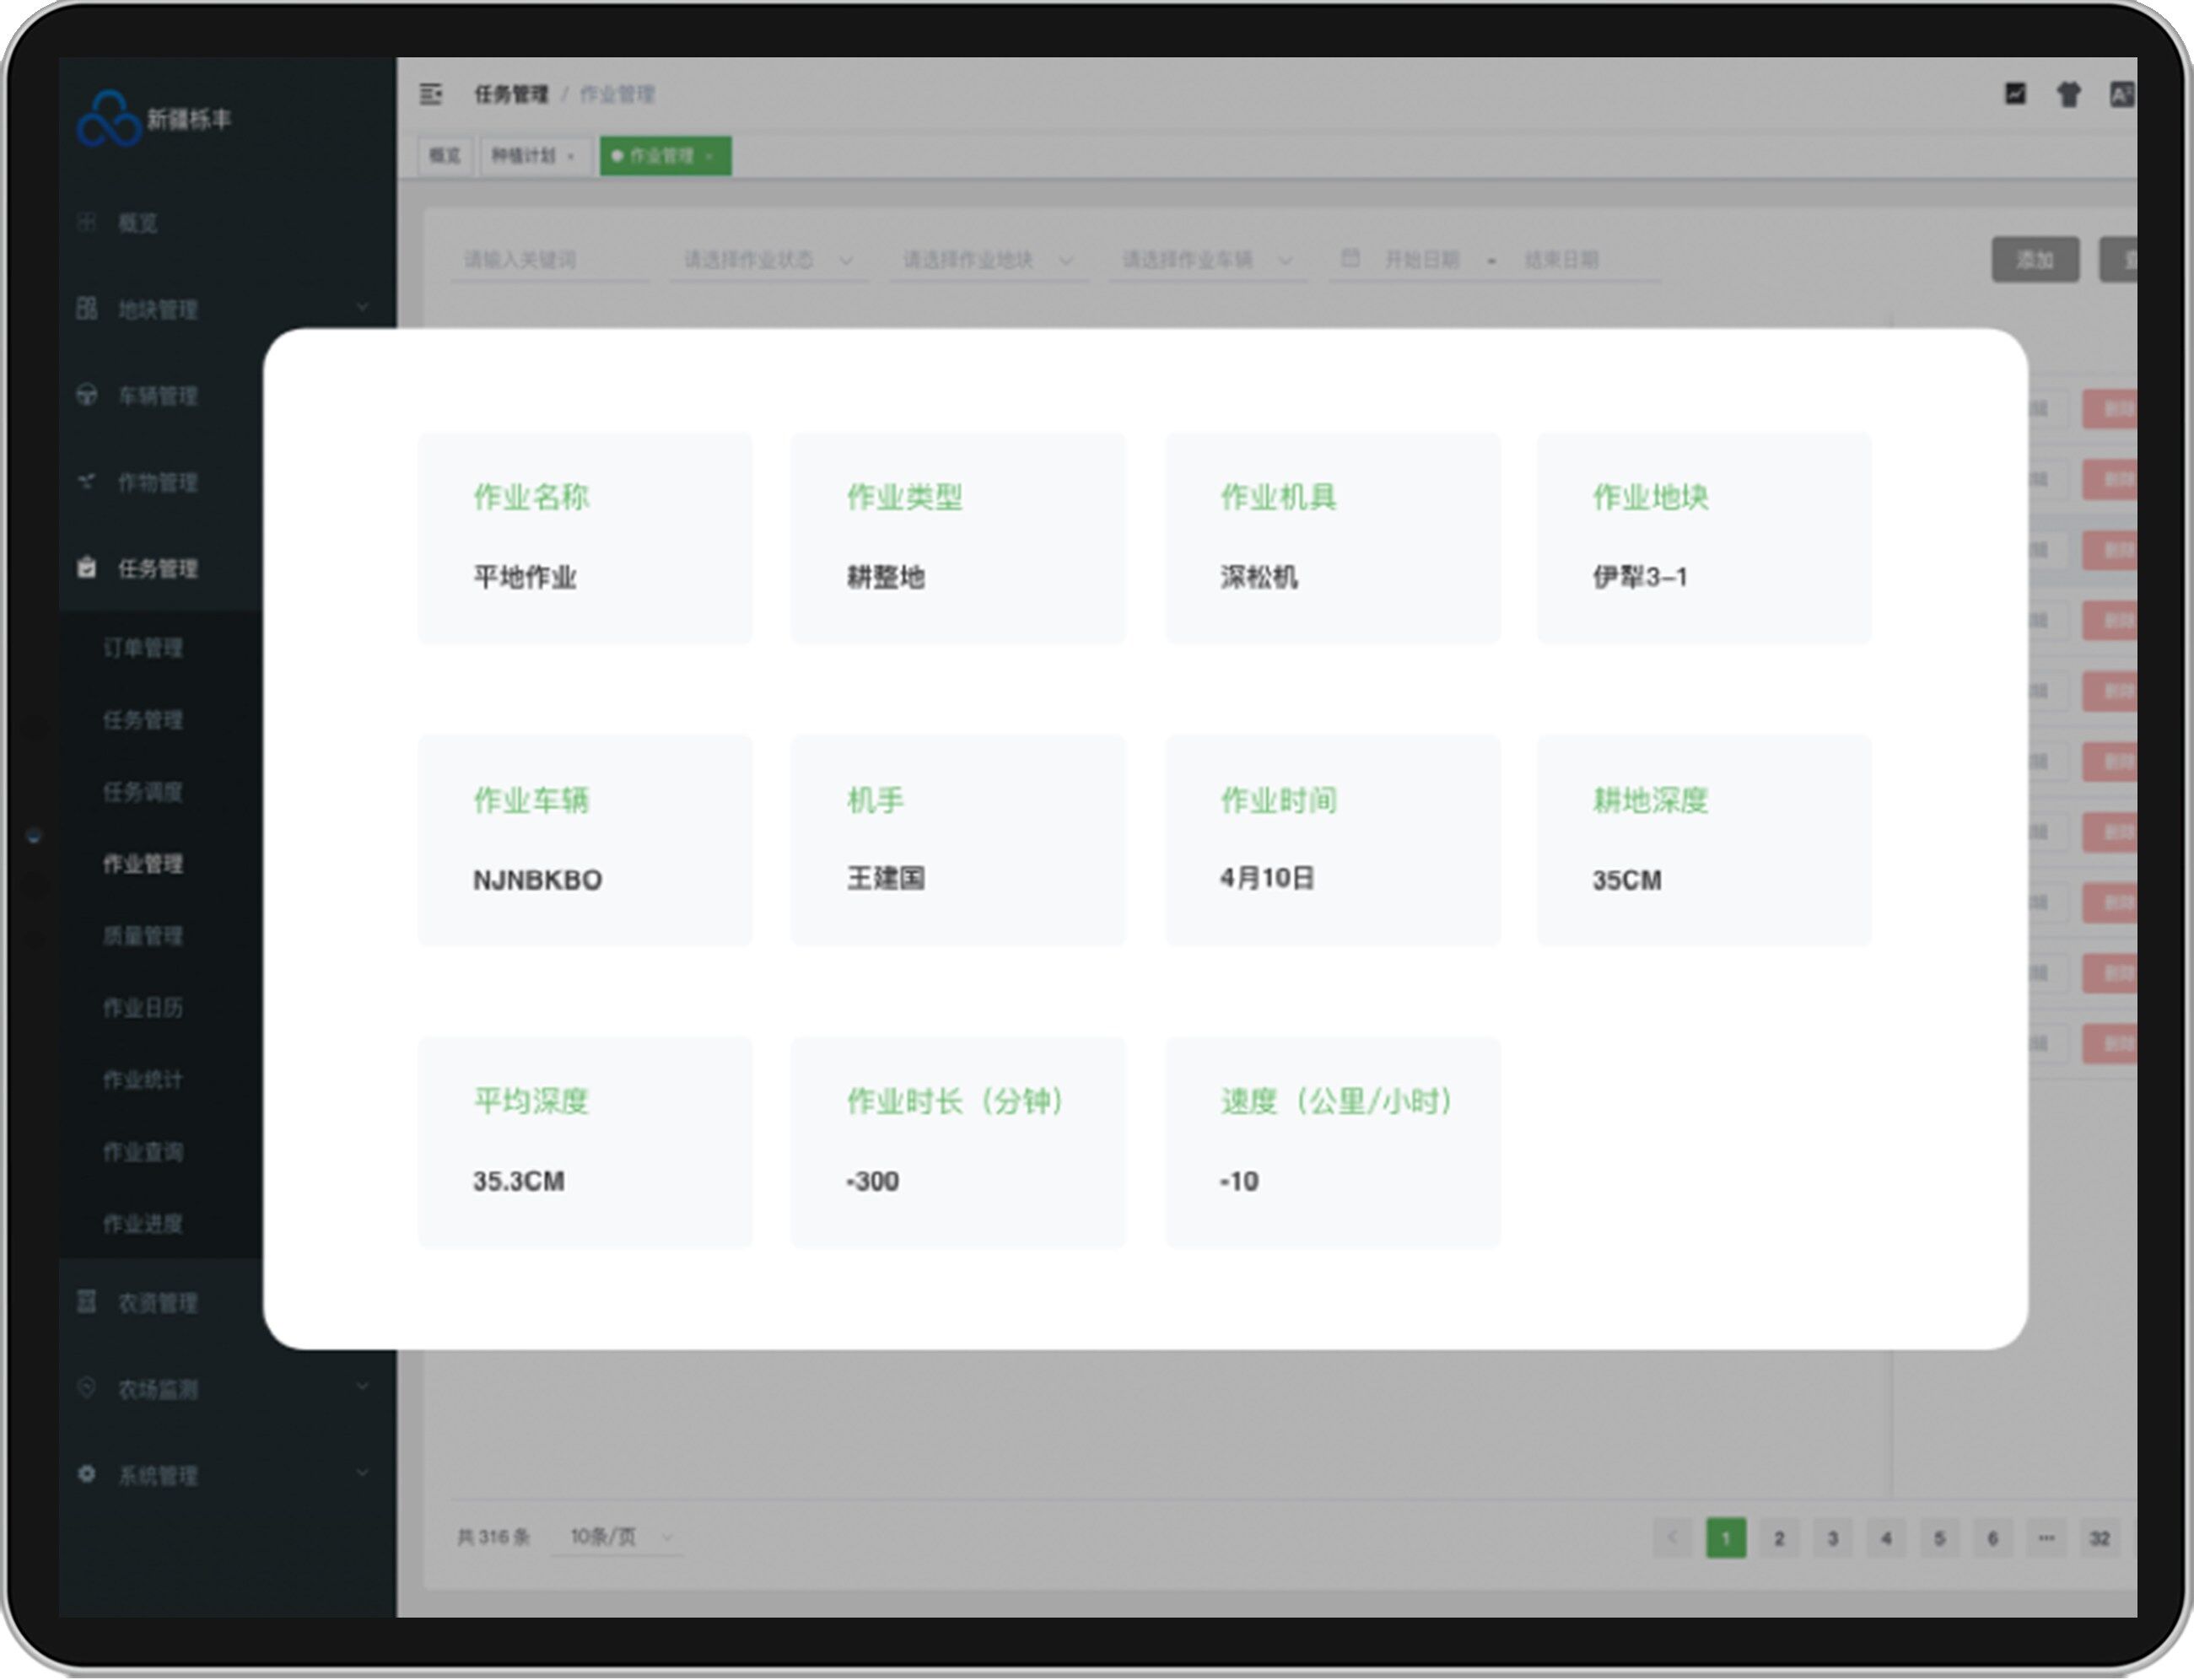The width and height of the screenshot is (2194, 1680).
Task: Click the sidebar collapse hamburger icon
Action: [431, 94]
